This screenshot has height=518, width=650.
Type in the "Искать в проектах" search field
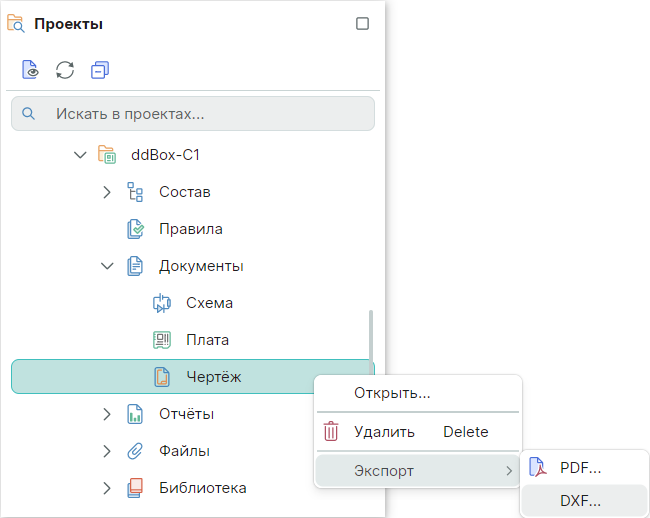pos(200,114)
